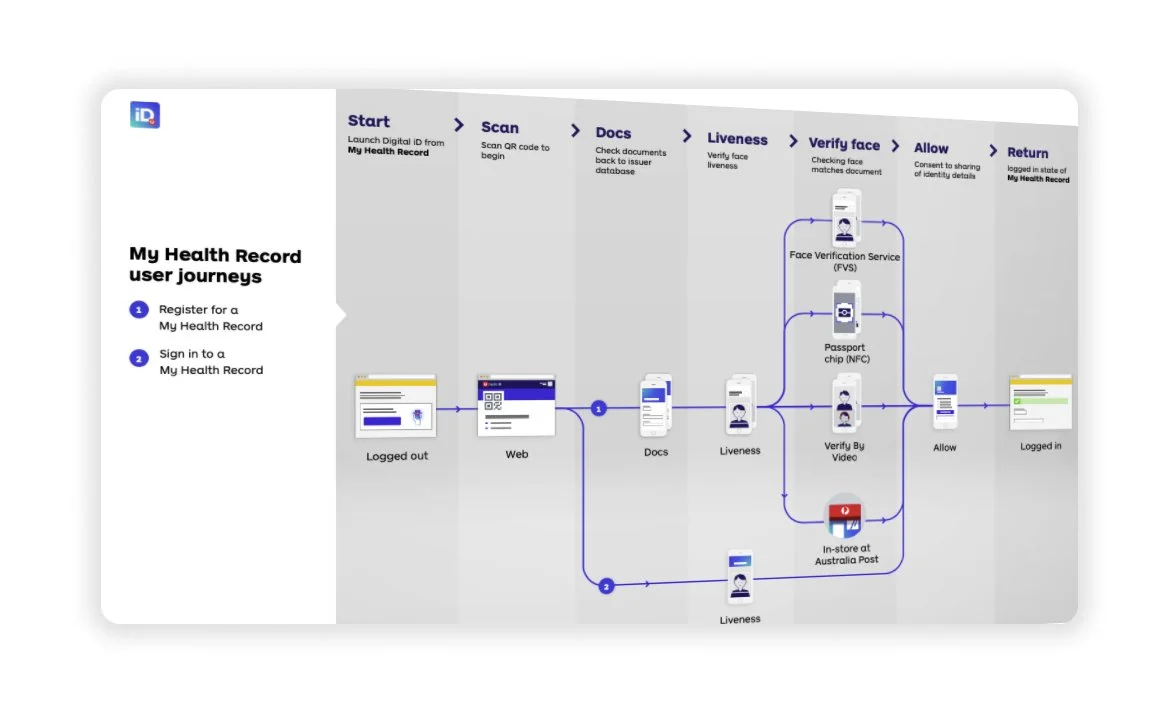The width and height of the screenshot is (1153, 705).
Task: Select the Start step heading
Action: pos(368,121)
